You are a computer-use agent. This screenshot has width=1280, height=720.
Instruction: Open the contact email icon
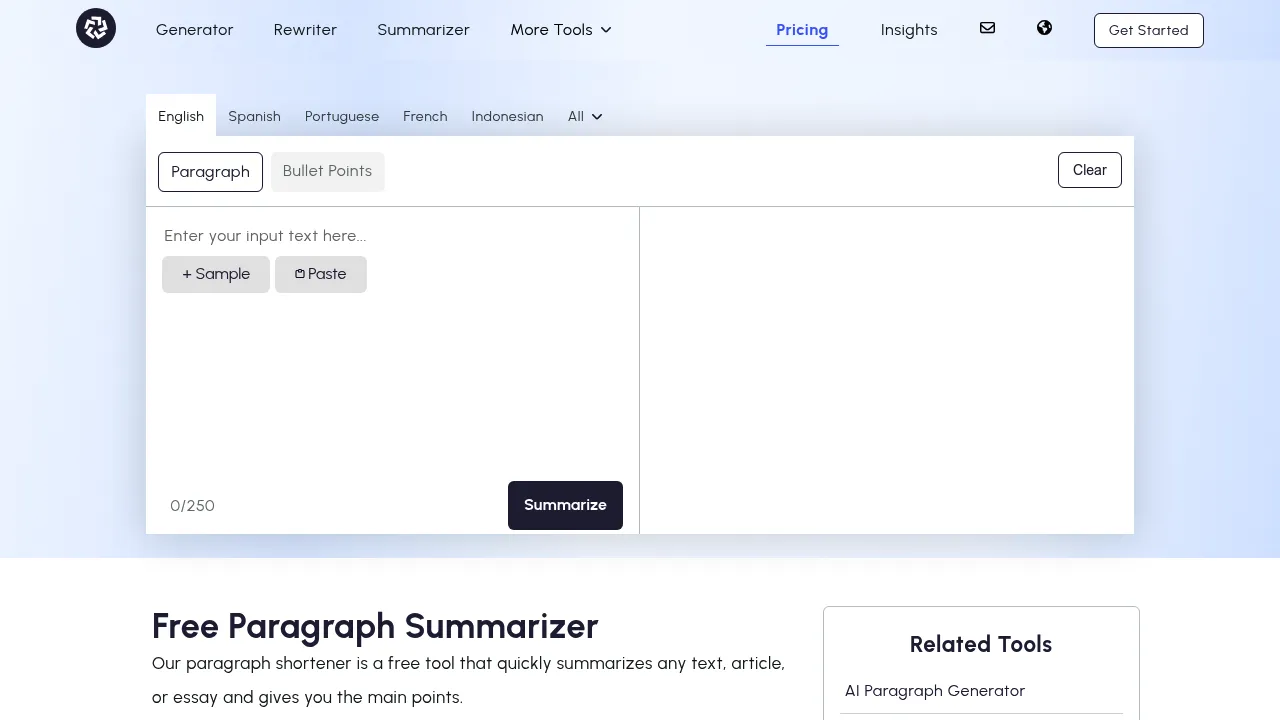tap(987, 28)
